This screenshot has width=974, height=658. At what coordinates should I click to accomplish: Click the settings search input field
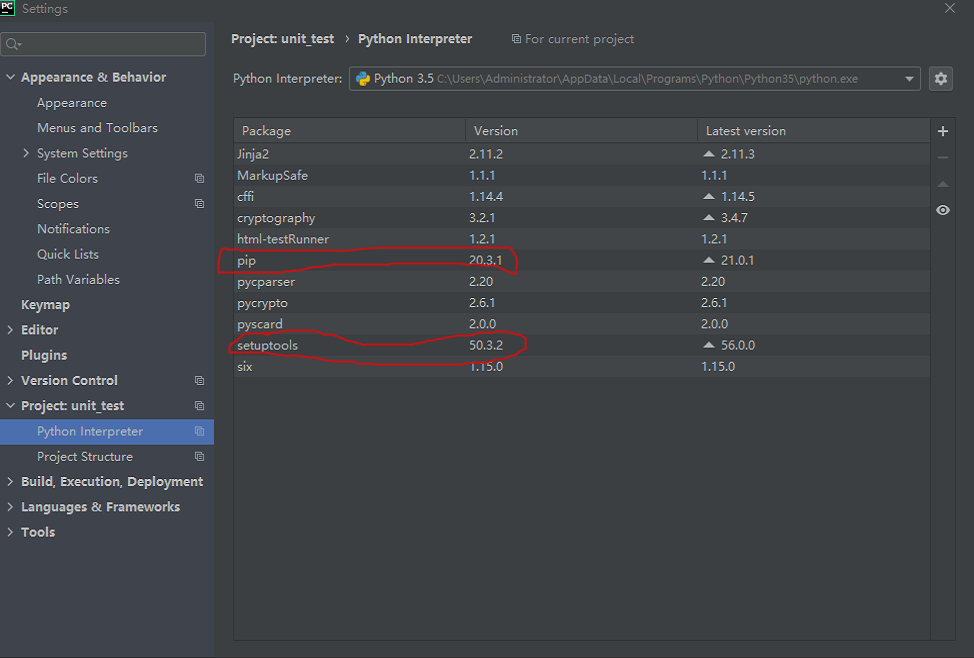103,44
